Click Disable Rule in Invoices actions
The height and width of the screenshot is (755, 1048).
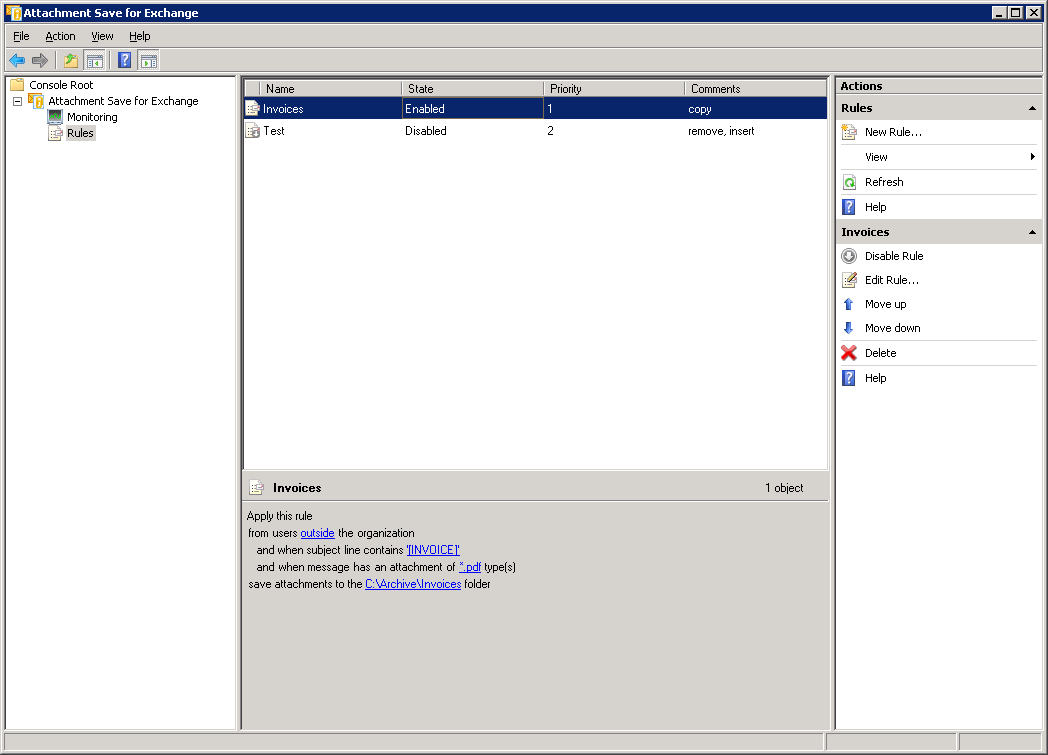(x=893, y=256)
